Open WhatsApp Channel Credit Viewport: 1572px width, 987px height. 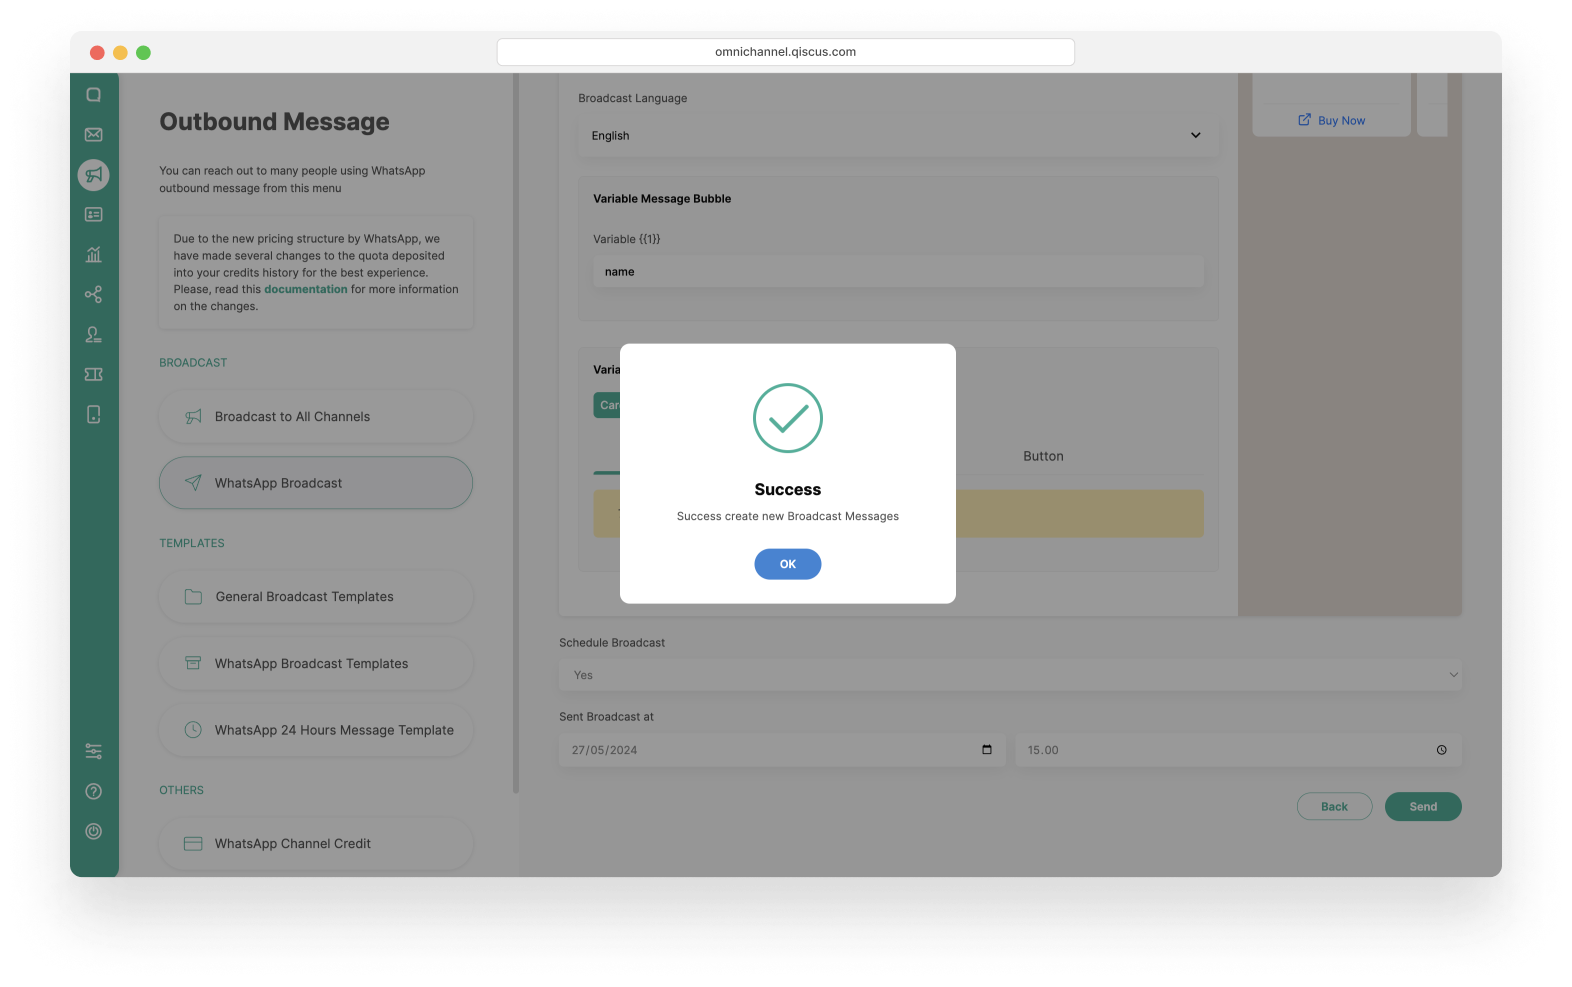coord(316,844)
